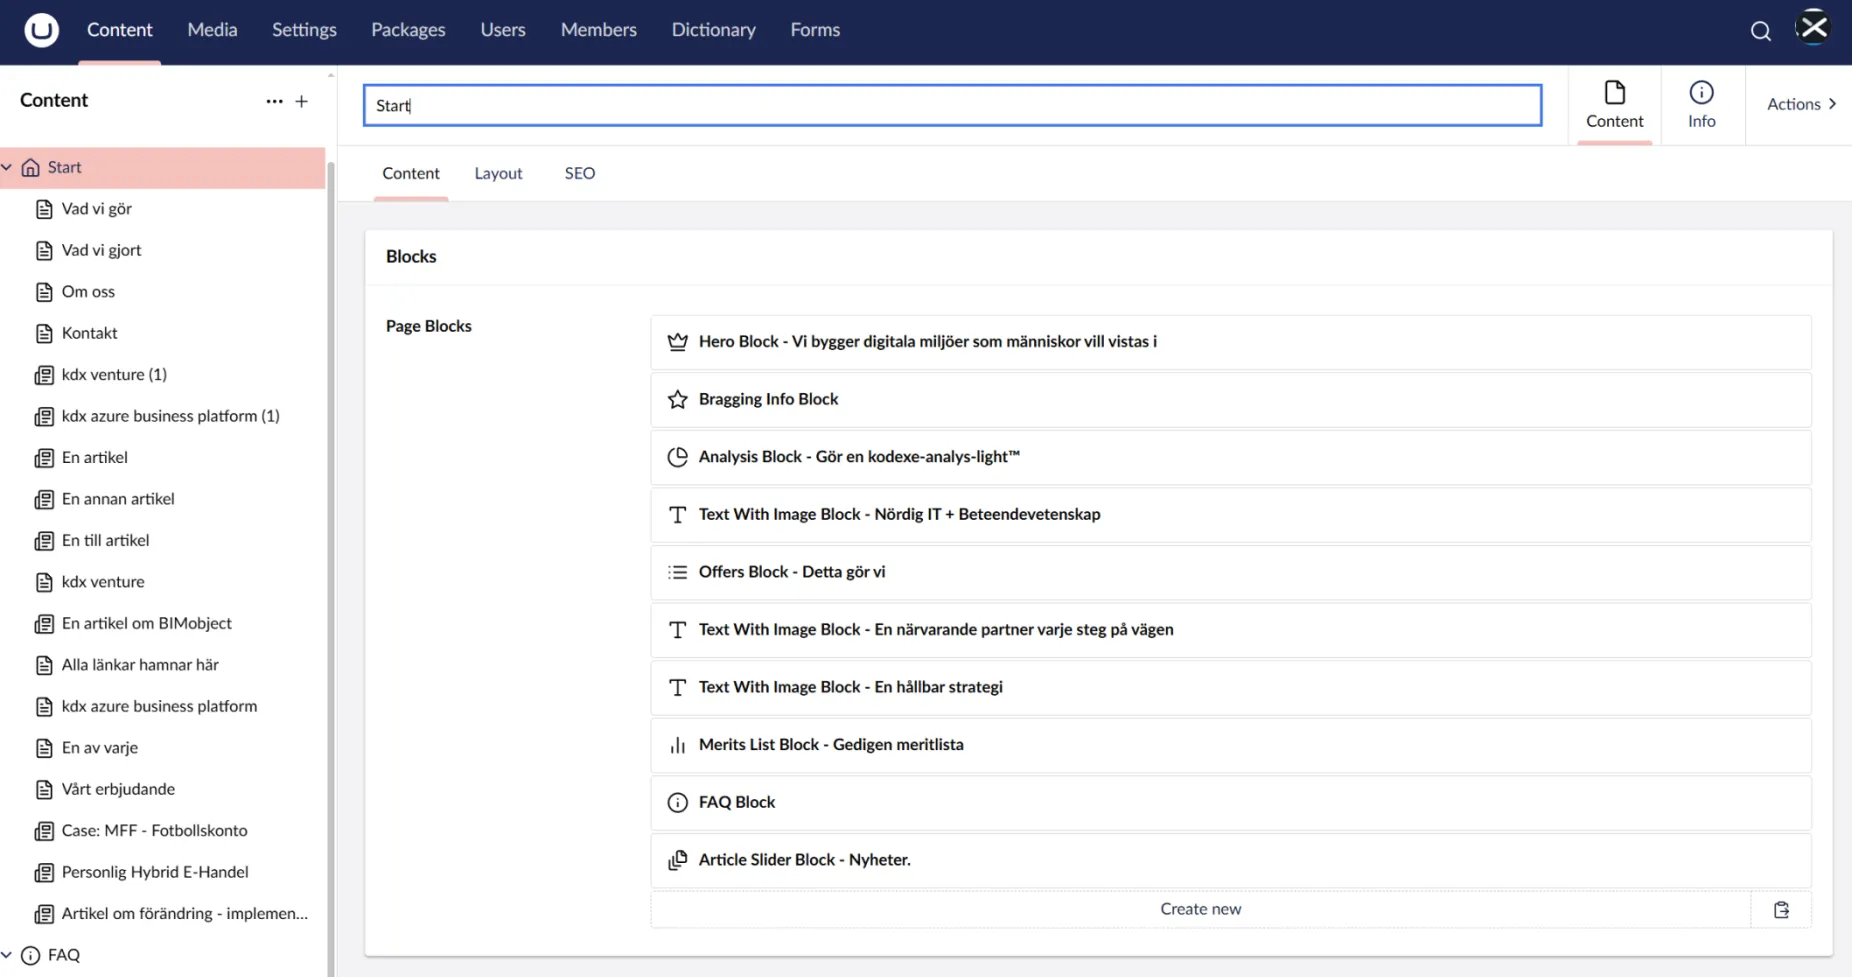Select 'Om oss' in the content tree

88,292
